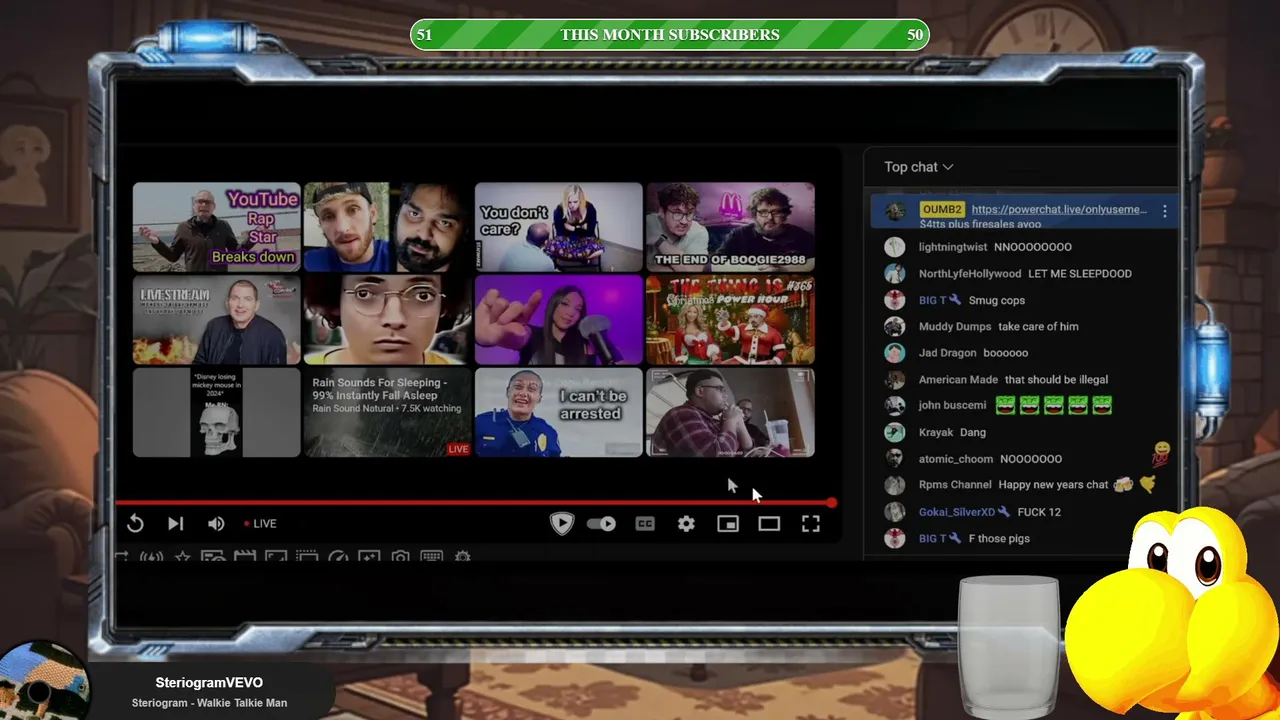The image size is (1280, 720).
Task: Click Gokai_SilverXD's chat avatar
Action: [x=895, y=512]
